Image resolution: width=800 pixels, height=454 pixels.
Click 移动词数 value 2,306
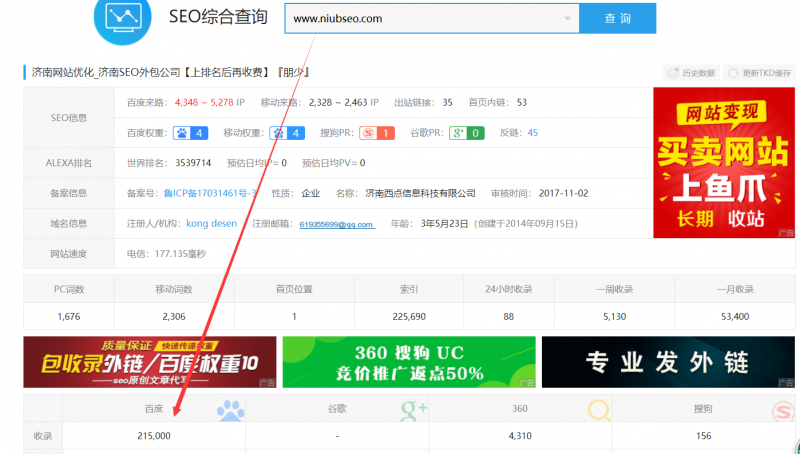pyautogui.click(x=174, y=317)
